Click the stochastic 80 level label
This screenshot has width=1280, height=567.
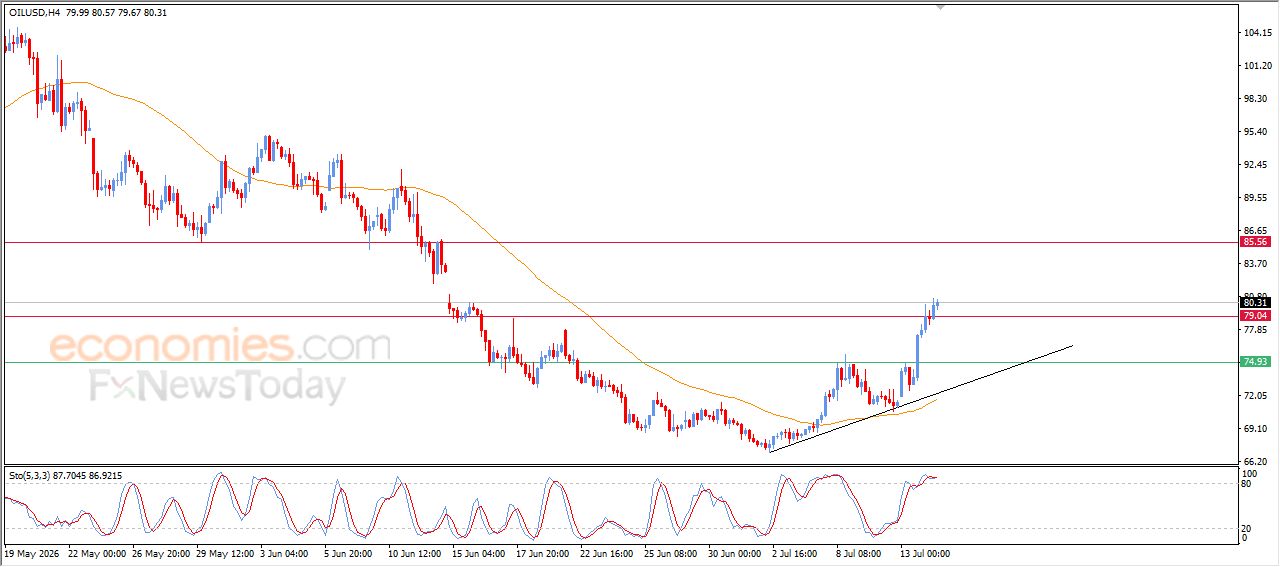pyautogui.click(x=1246, y=484)
